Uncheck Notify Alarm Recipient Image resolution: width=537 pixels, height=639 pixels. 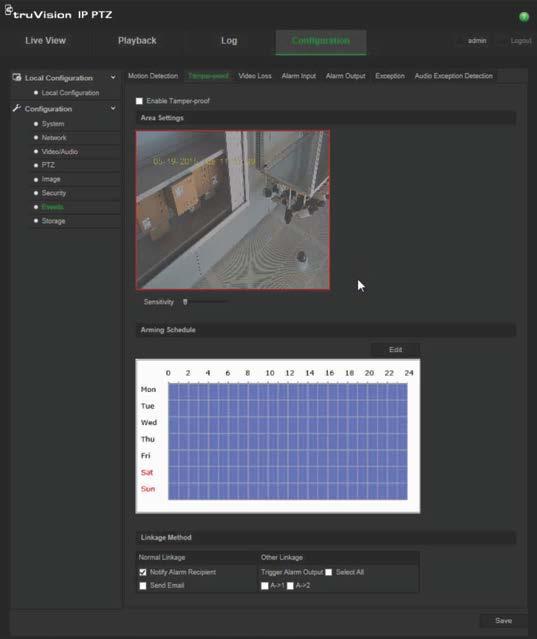(x=143, y=572)
